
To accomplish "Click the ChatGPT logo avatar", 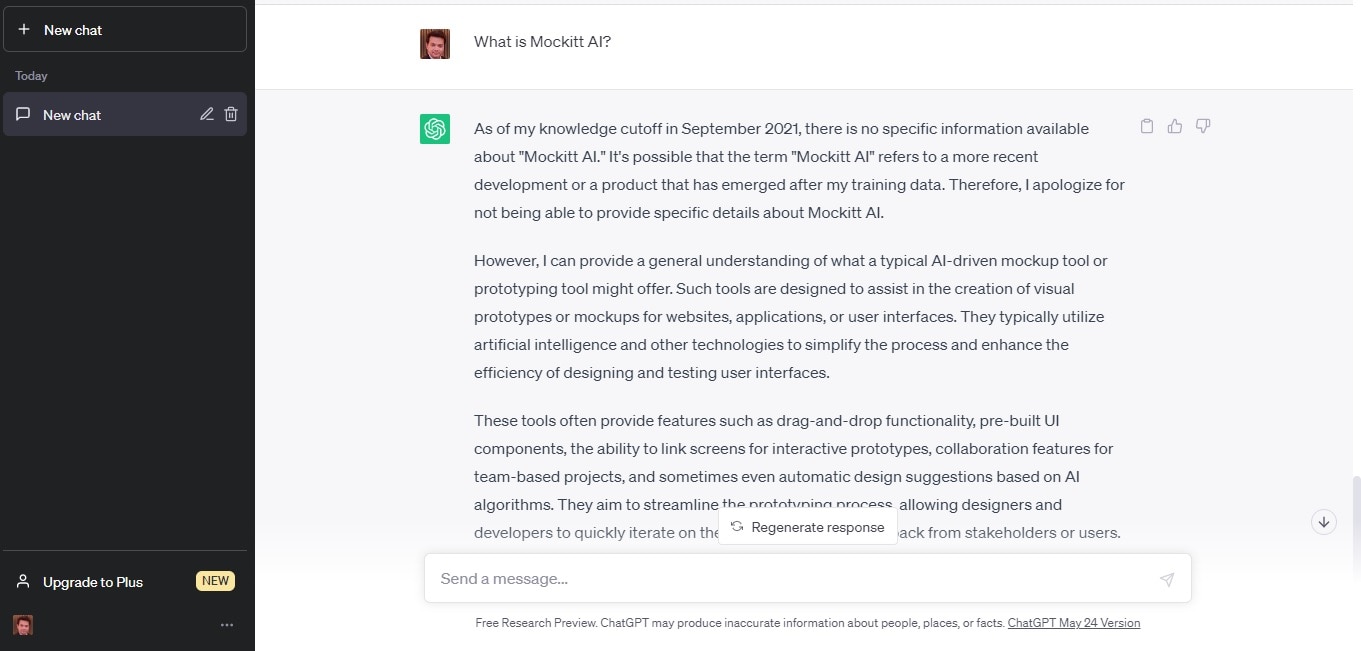I will (435, 129).
